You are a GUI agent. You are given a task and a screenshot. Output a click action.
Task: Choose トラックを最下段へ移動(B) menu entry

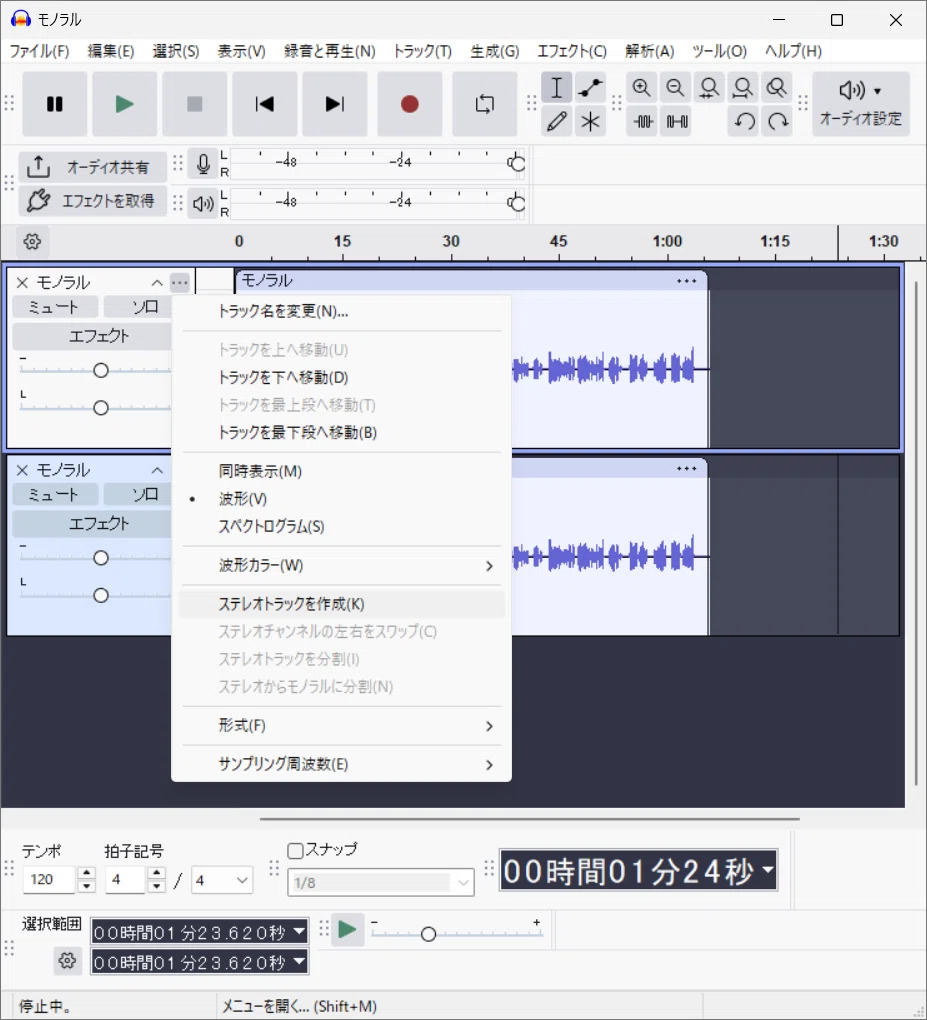(x=342, y=433)
